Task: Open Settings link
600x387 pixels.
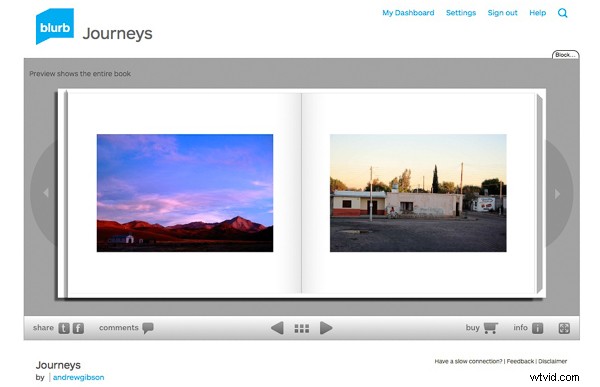Action: [461, 13]
